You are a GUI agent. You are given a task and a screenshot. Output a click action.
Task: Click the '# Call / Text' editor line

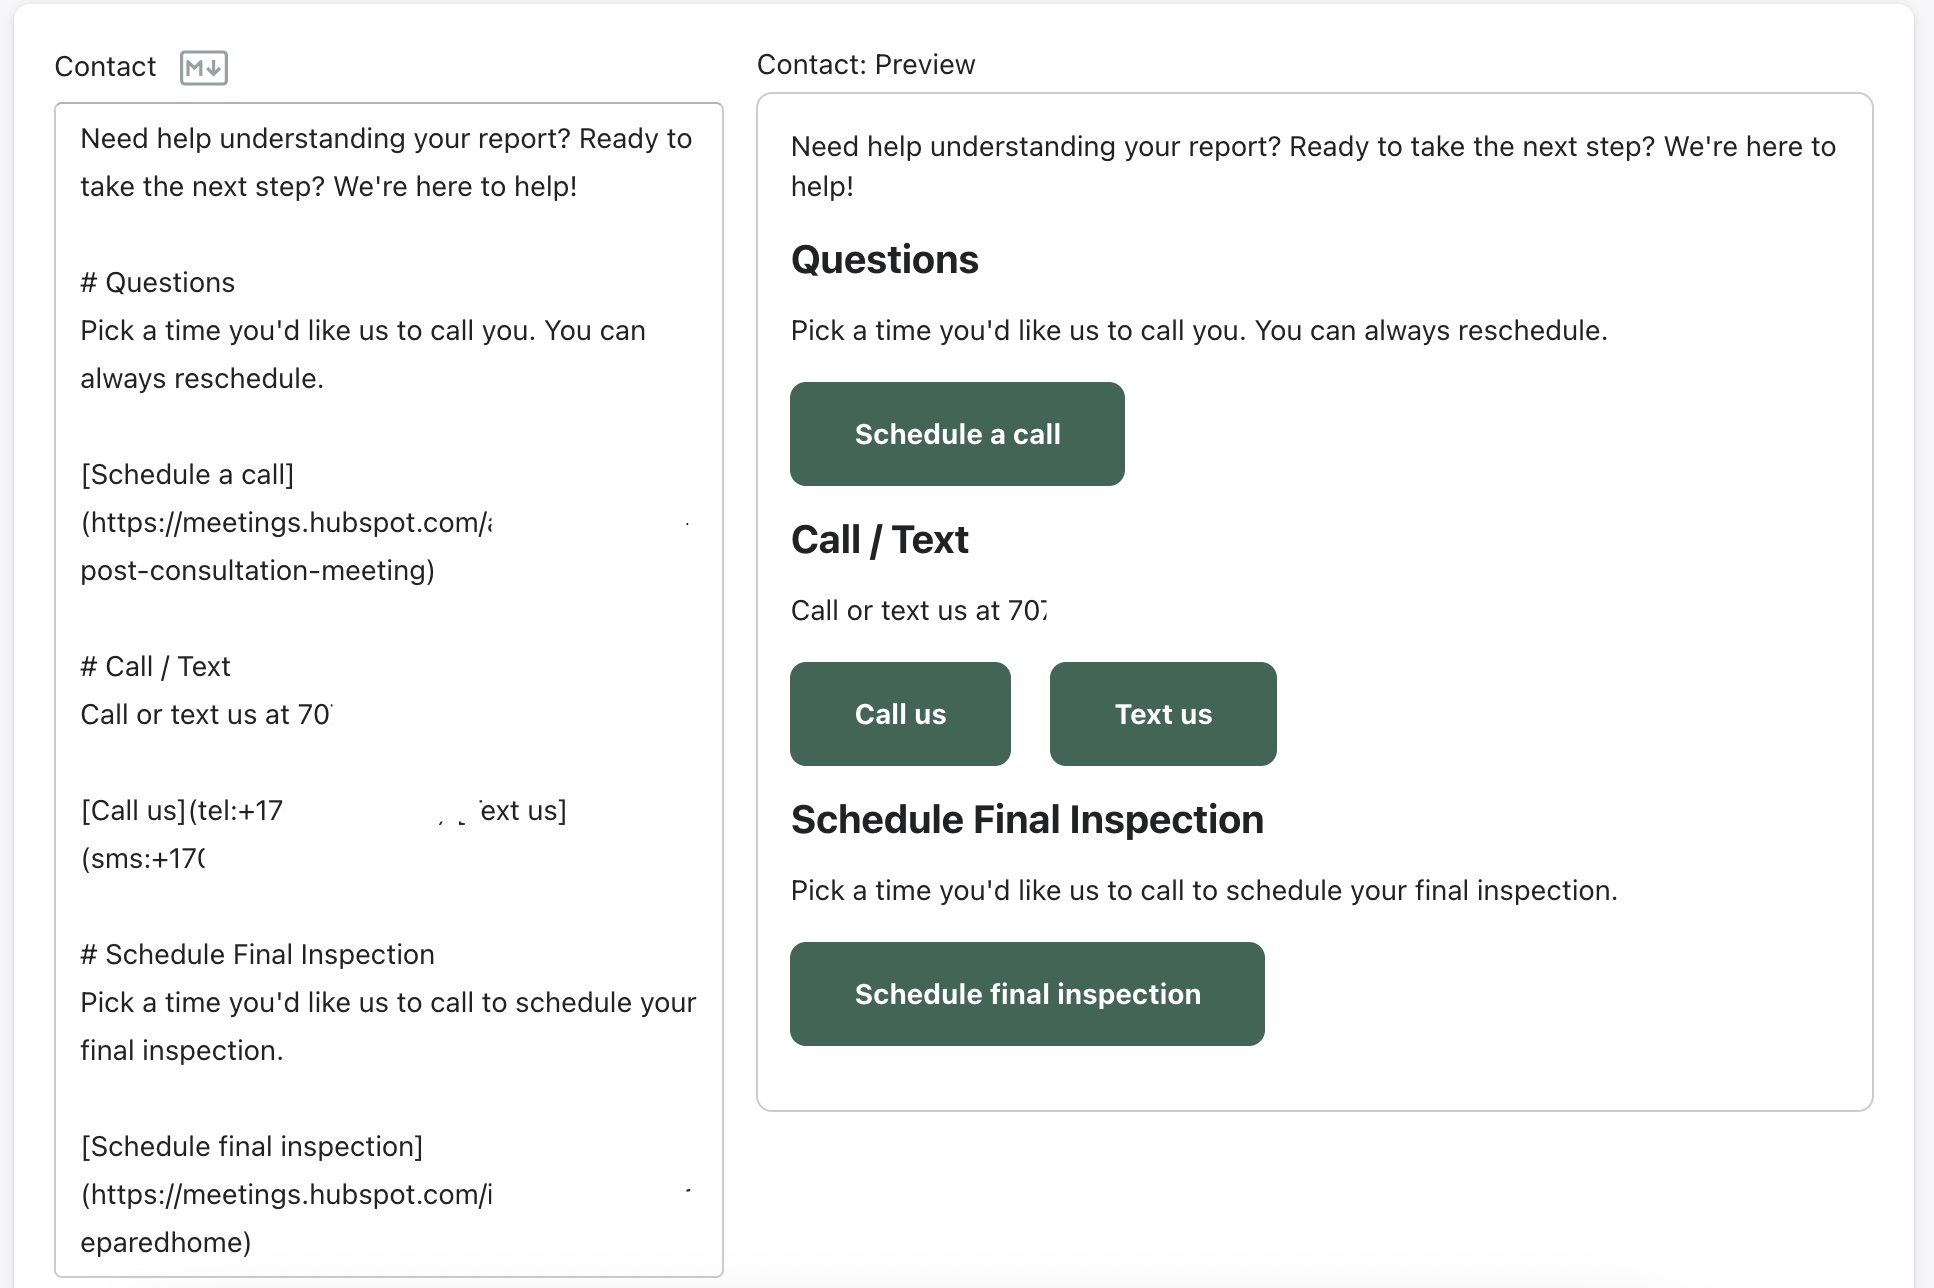(156, 666)
